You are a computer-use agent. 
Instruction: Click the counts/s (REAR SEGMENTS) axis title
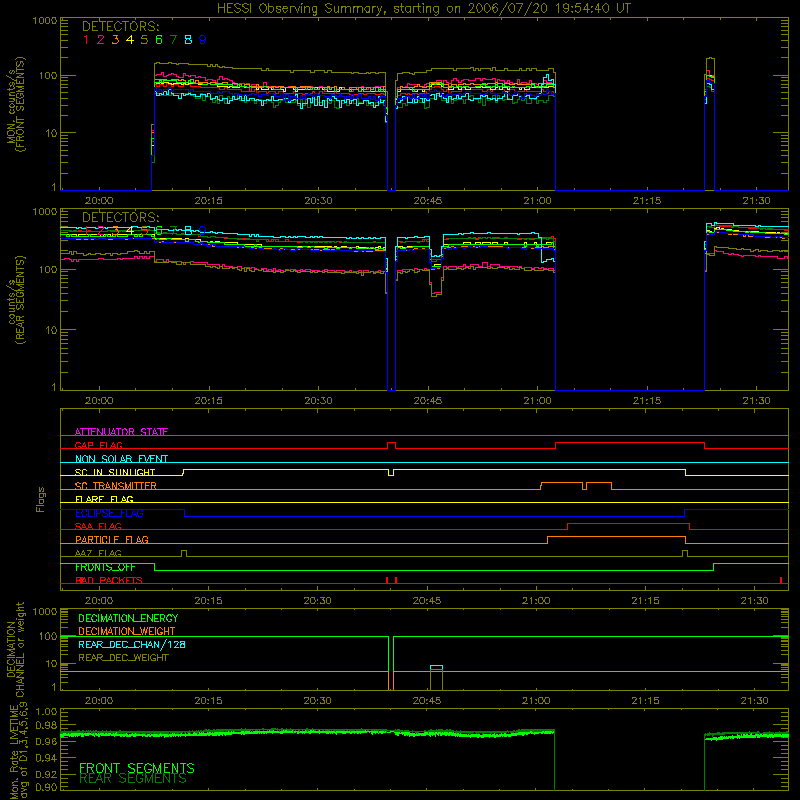click(x=15, y=300)
